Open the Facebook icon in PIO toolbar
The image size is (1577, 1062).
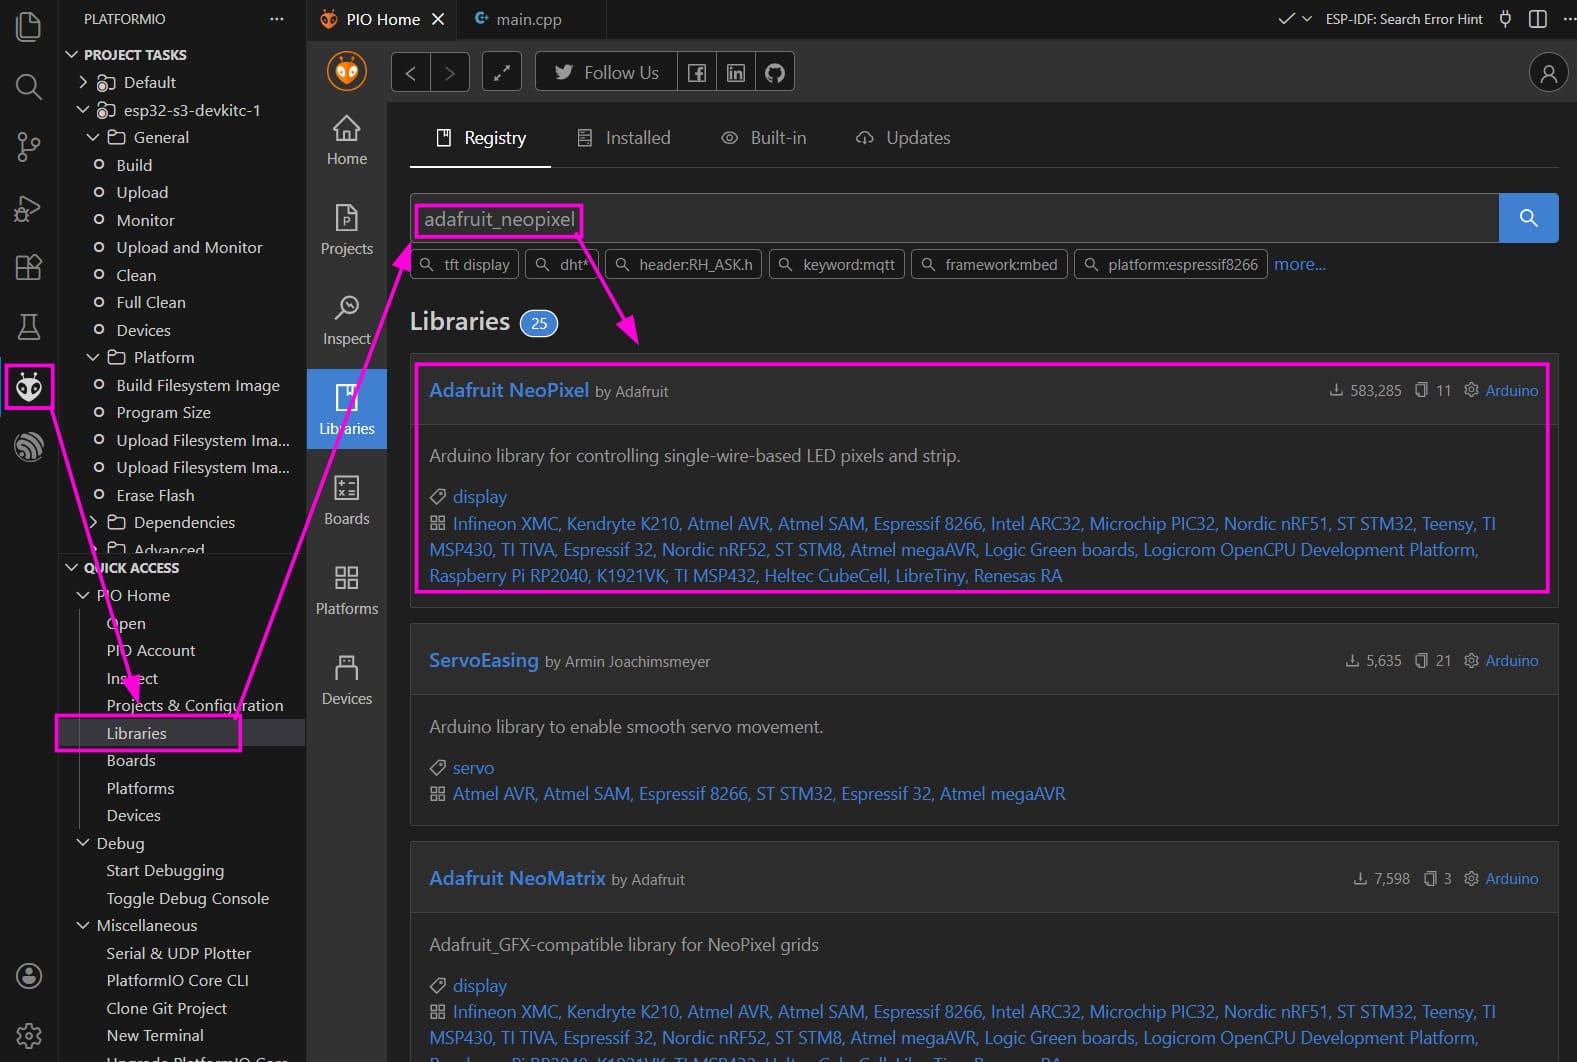coord(697,72)
